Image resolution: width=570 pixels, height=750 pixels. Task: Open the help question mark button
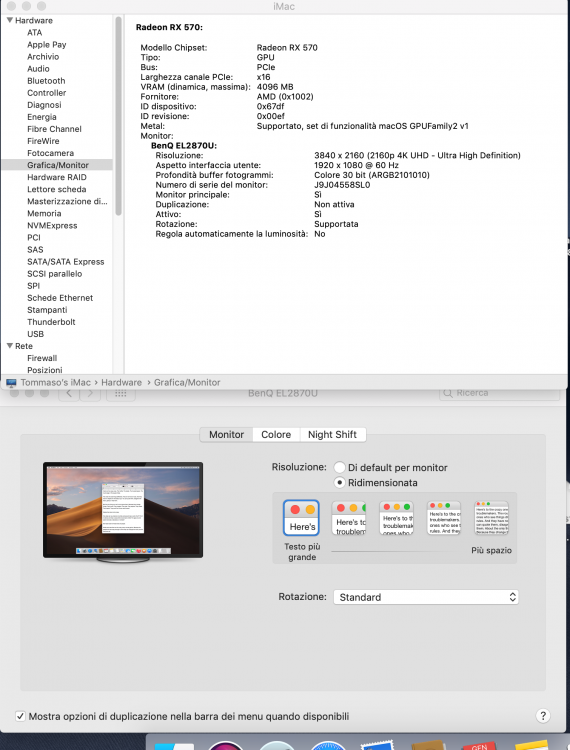coord(543,716)
